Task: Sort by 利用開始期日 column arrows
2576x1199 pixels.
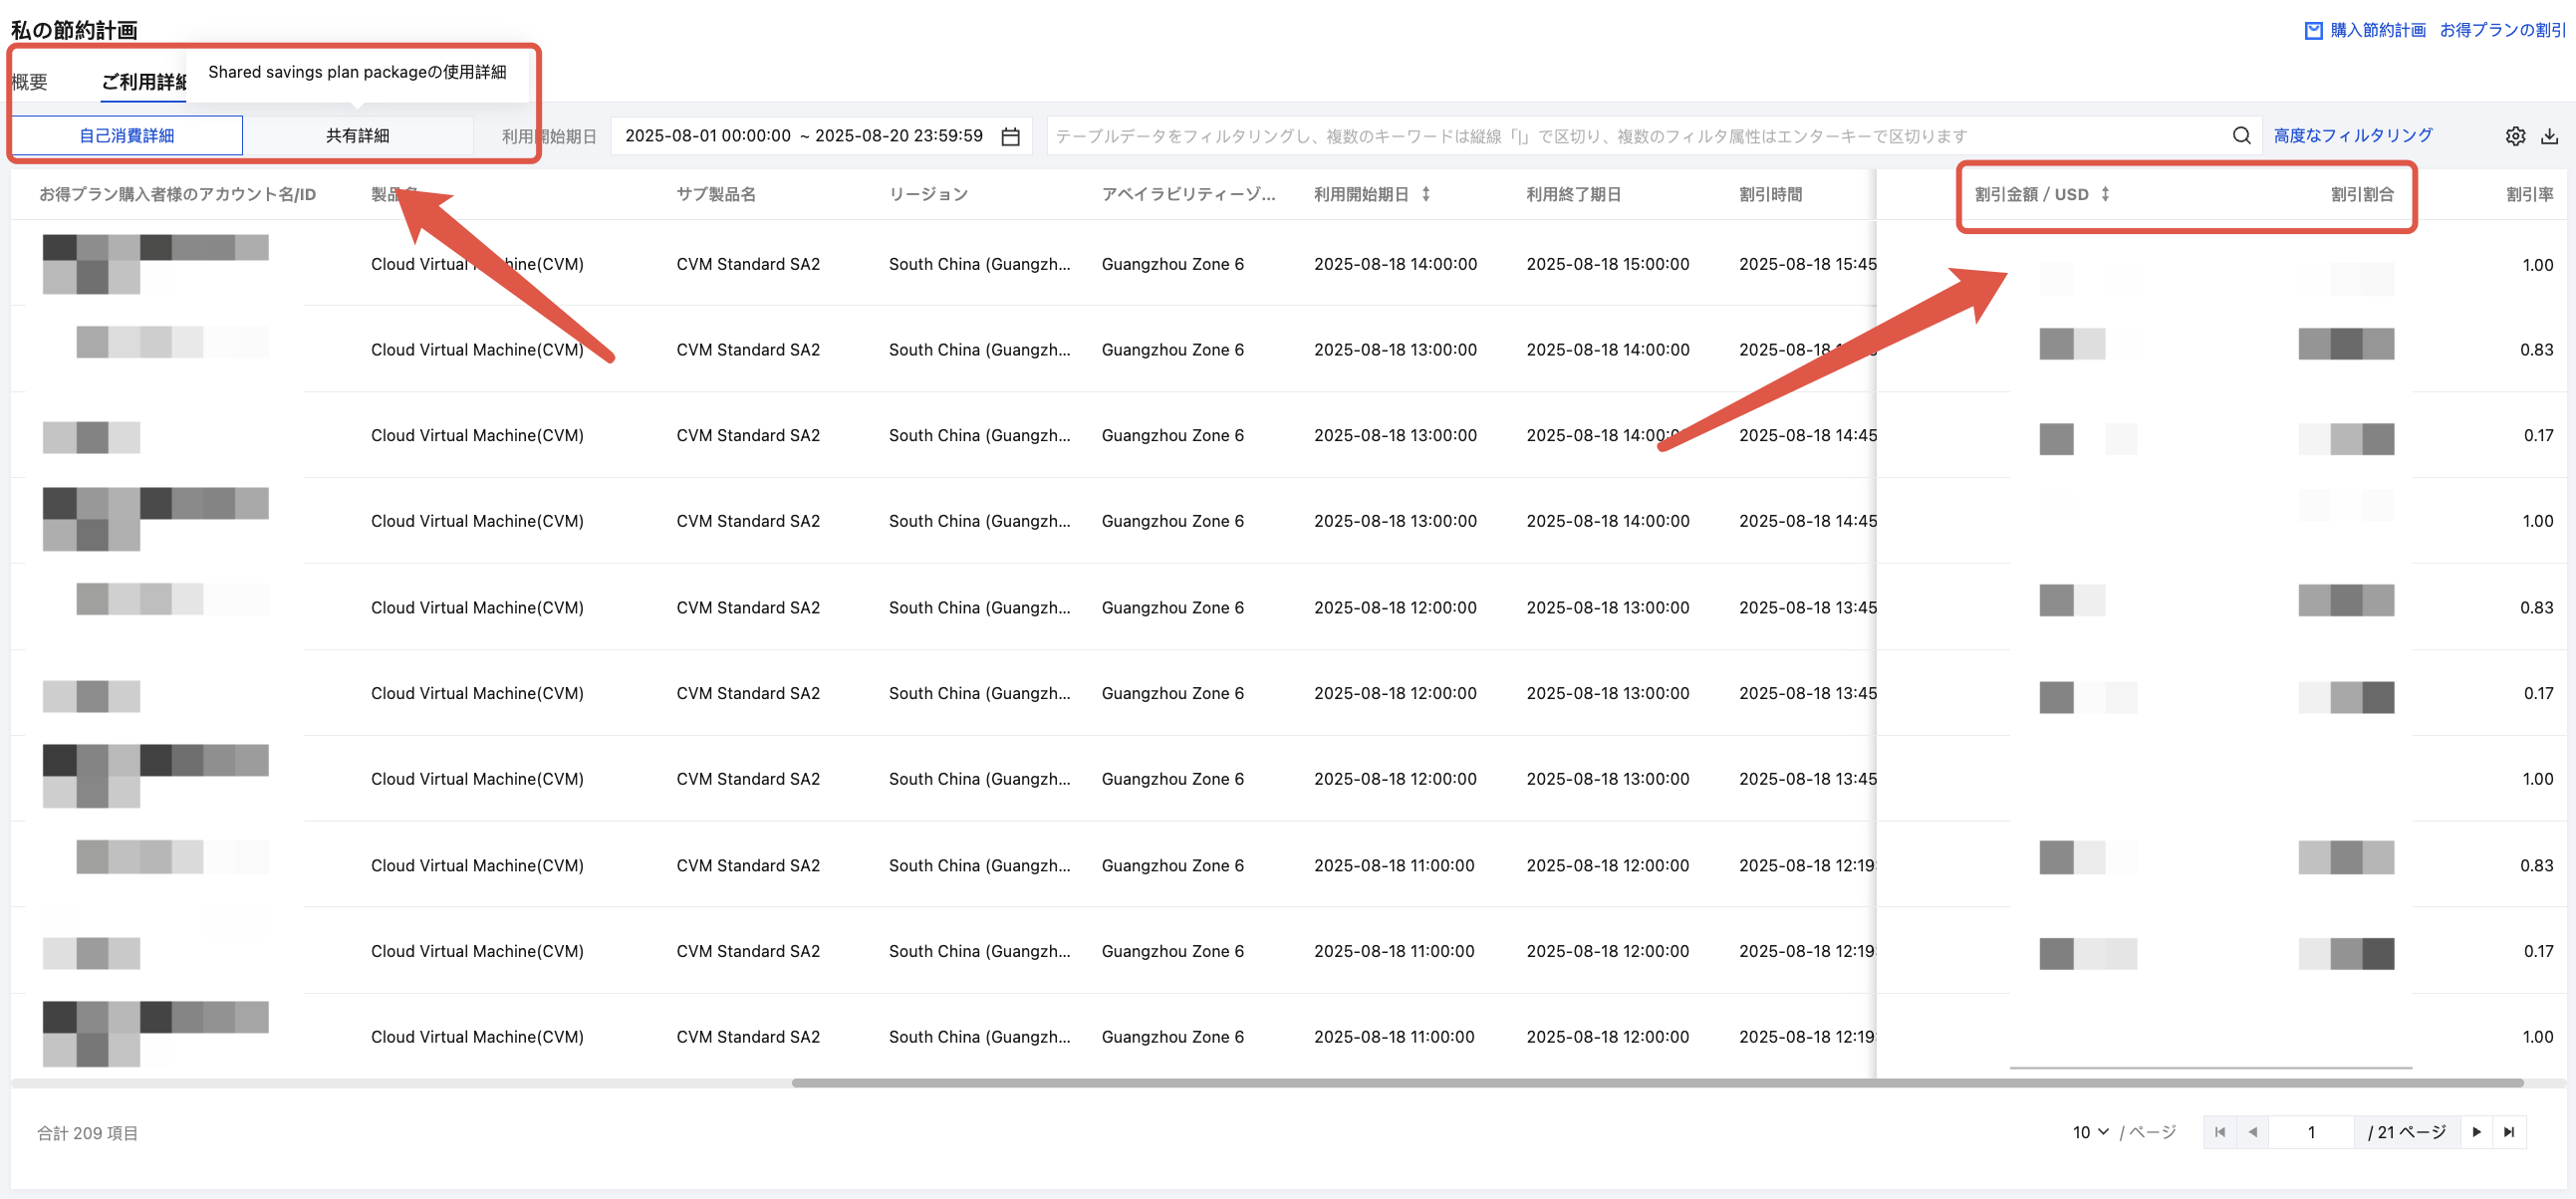Action: click(x=1425, y=194)
